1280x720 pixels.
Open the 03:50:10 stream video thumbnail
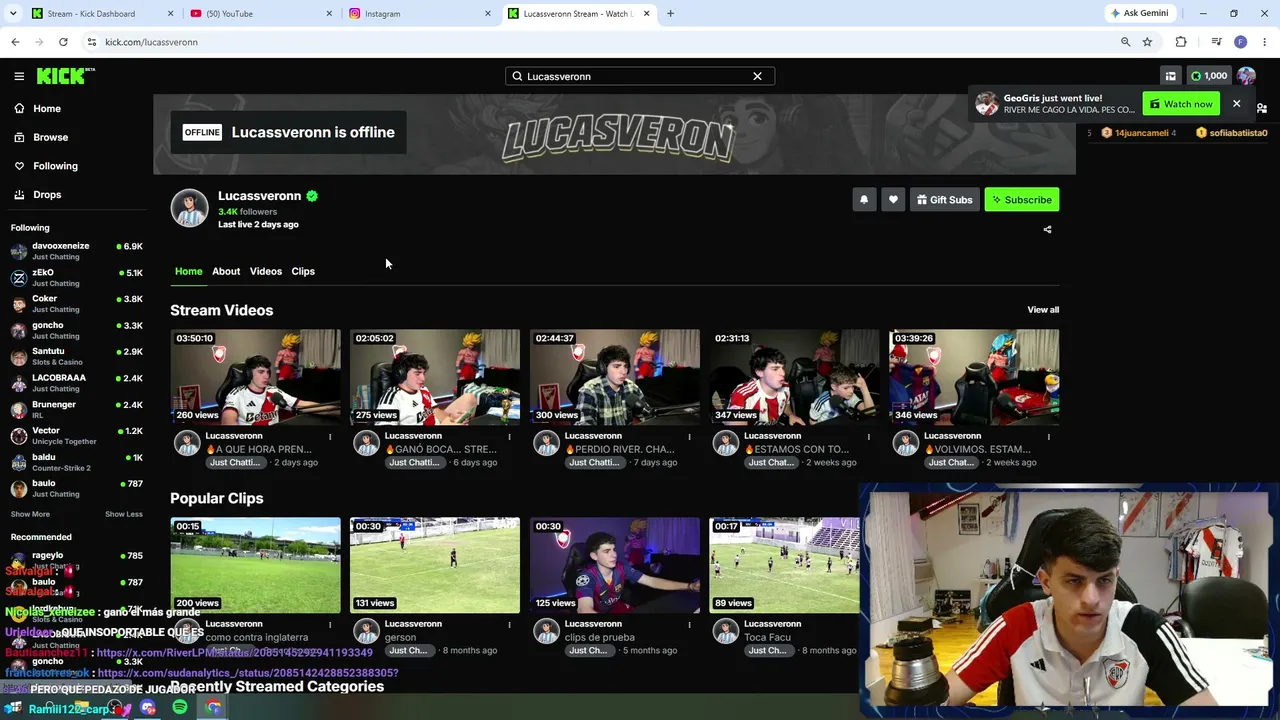click(x=255, y=377)
